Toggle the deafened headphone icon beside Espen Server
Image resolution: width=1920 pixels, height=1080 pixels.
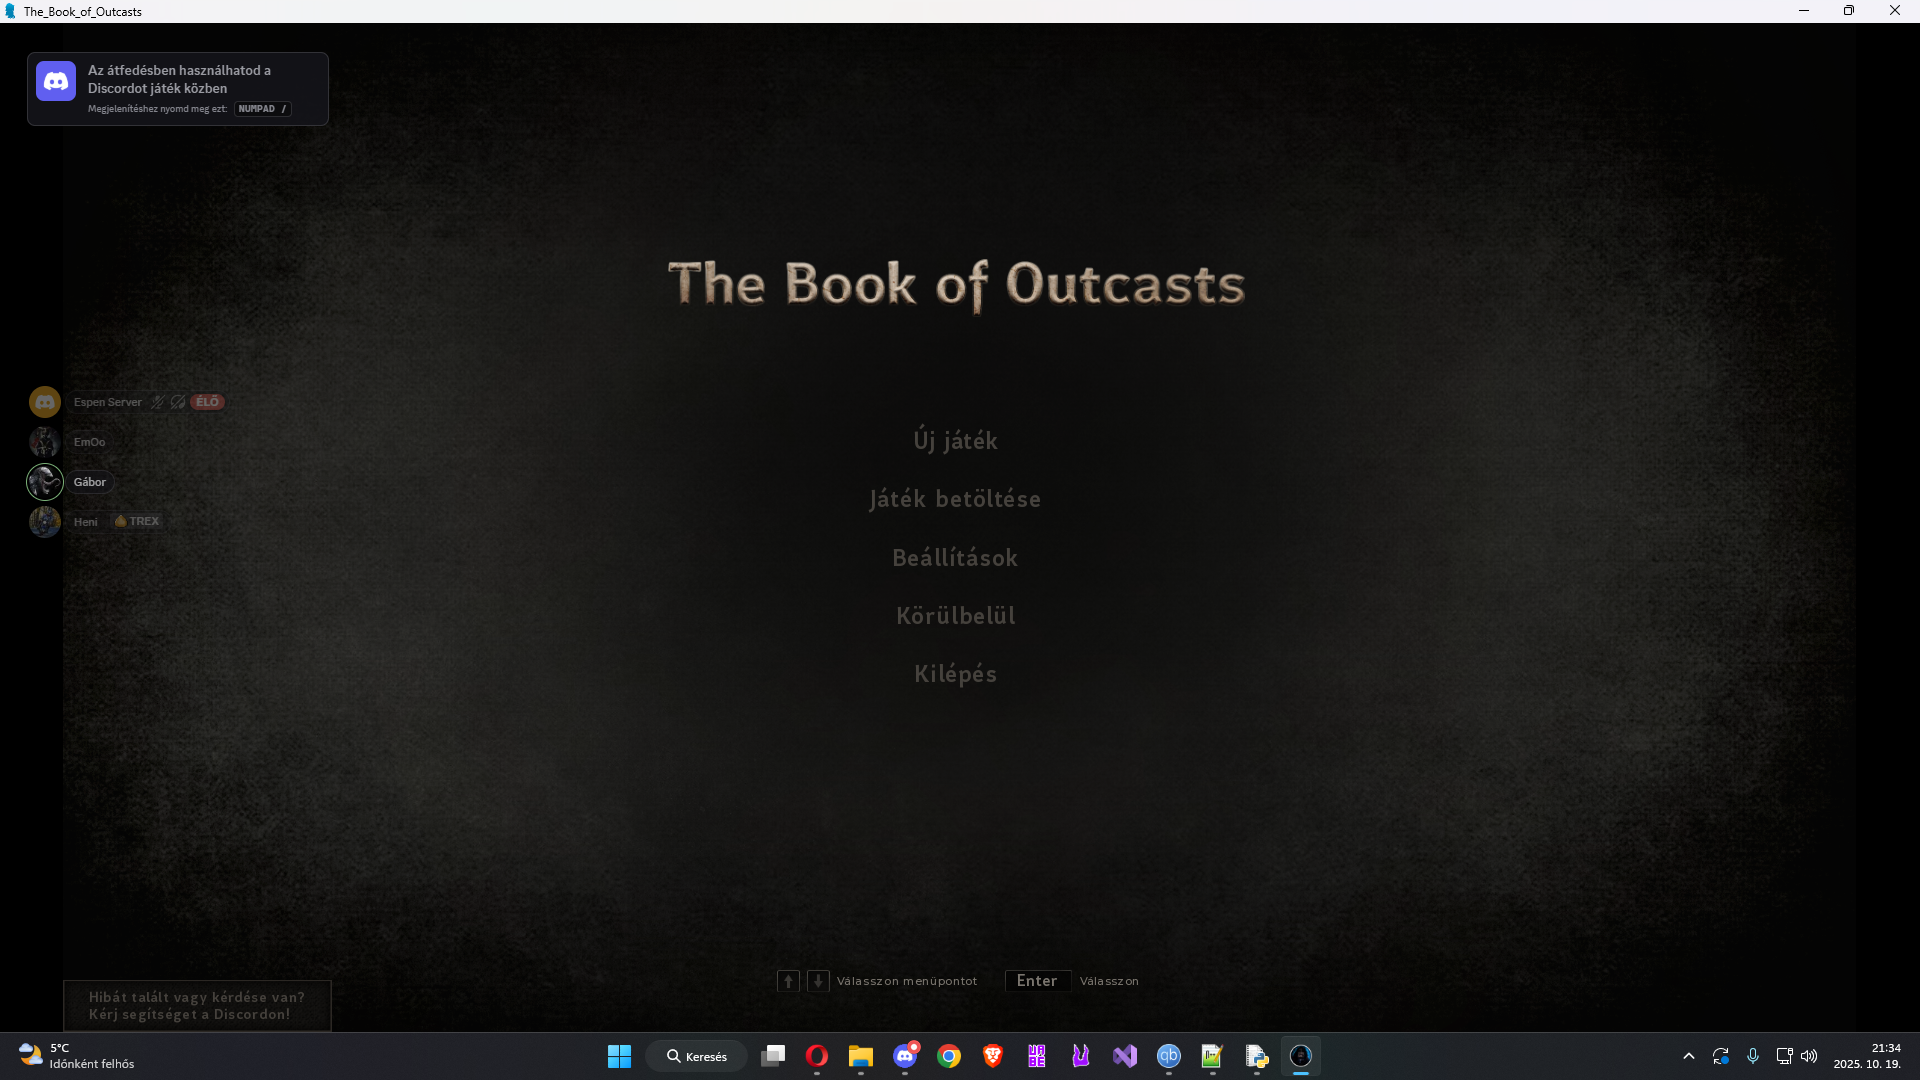(x=178, y=402)
